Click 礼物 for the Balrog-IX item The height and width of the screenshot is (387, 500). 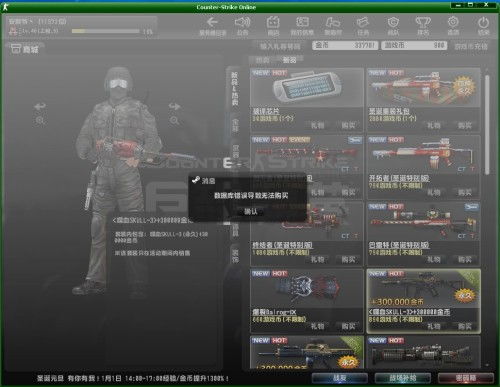point(317,326)
